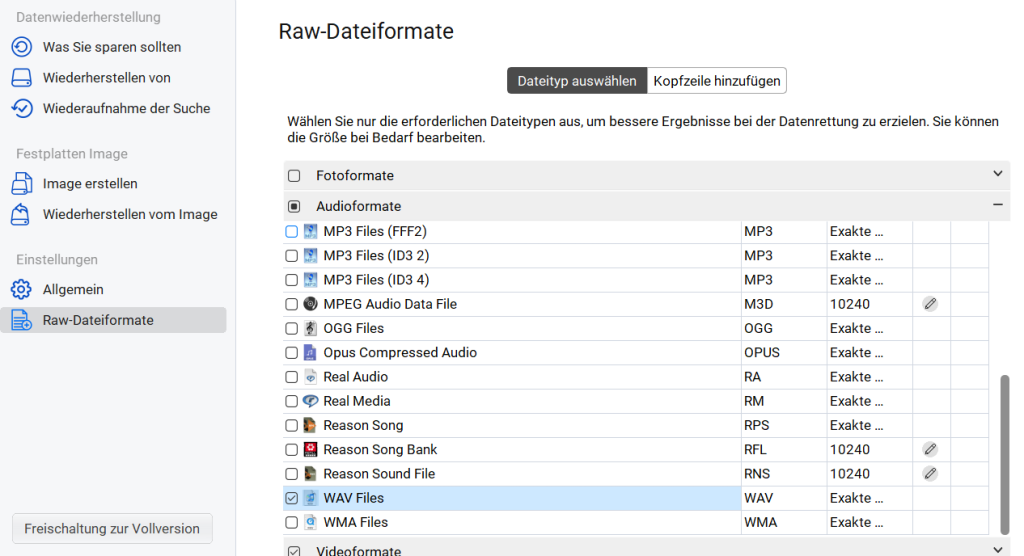1024x556 pixels.
Task: Switch to 'Kopfzeile hinzufügen' tab
Action: pyautogui.click(x=716, y=81)
